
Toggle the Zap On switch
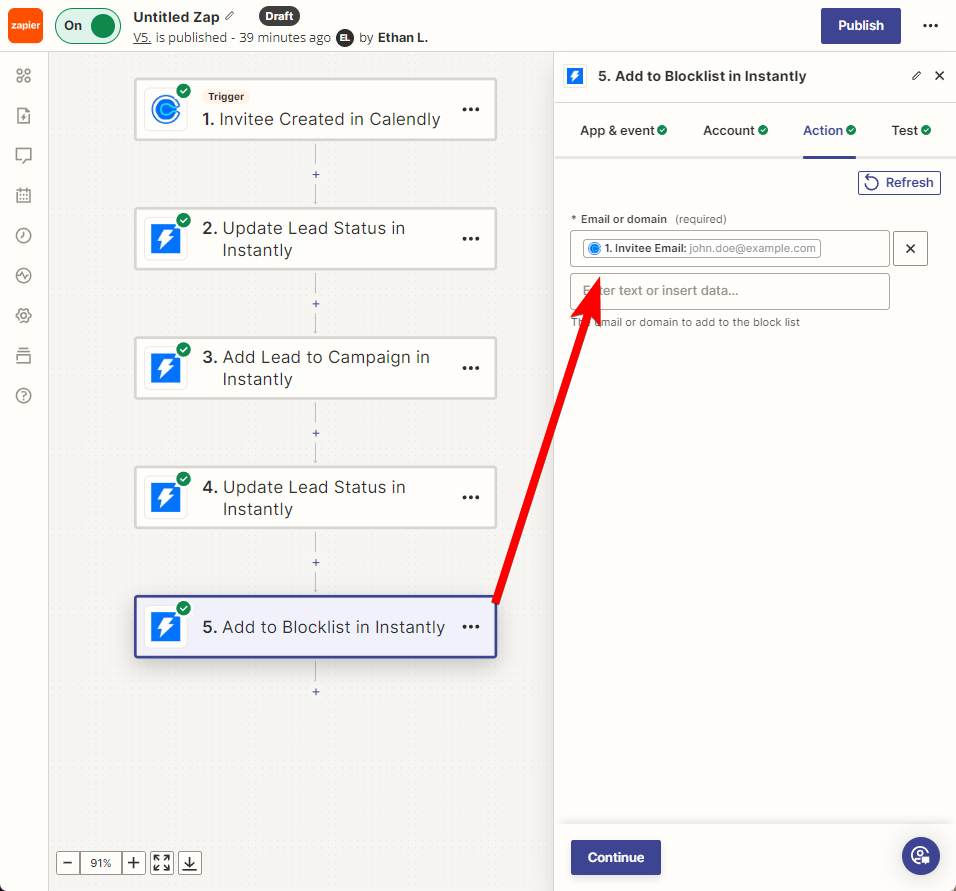(88, 26)
